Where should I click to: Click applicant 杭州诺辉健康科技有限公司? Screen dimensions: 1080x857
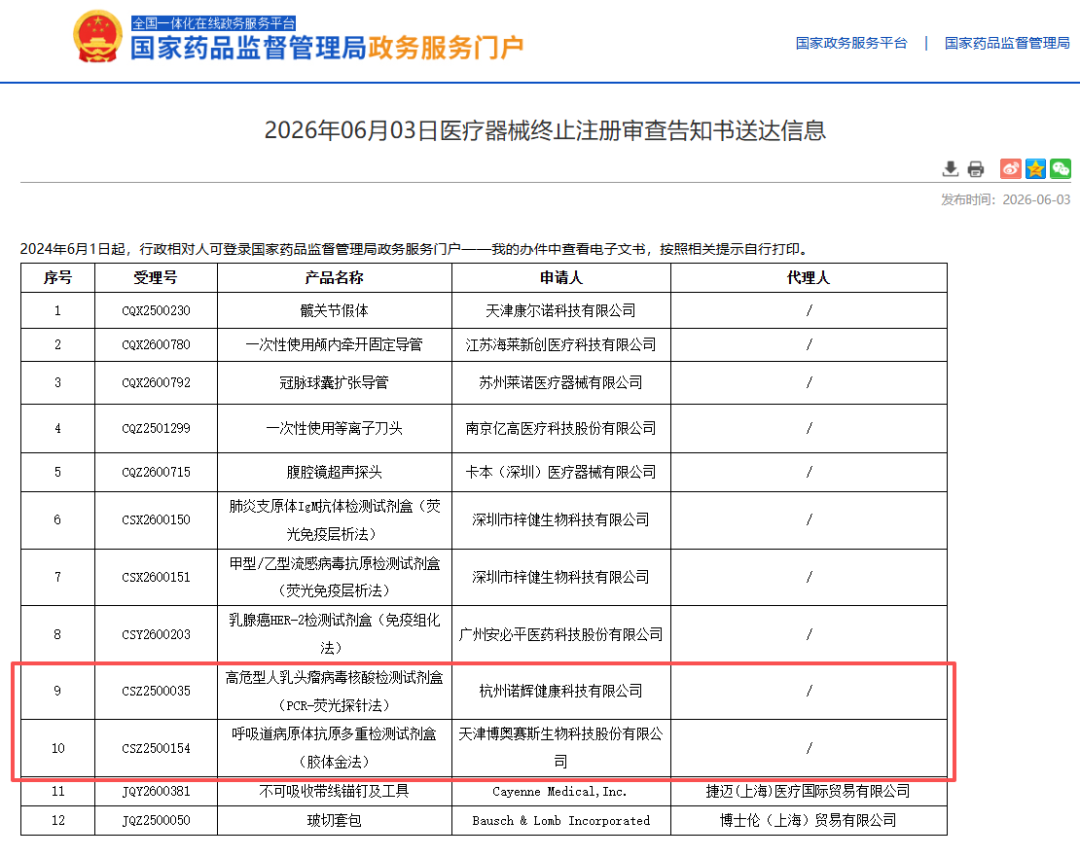point(561,691)
